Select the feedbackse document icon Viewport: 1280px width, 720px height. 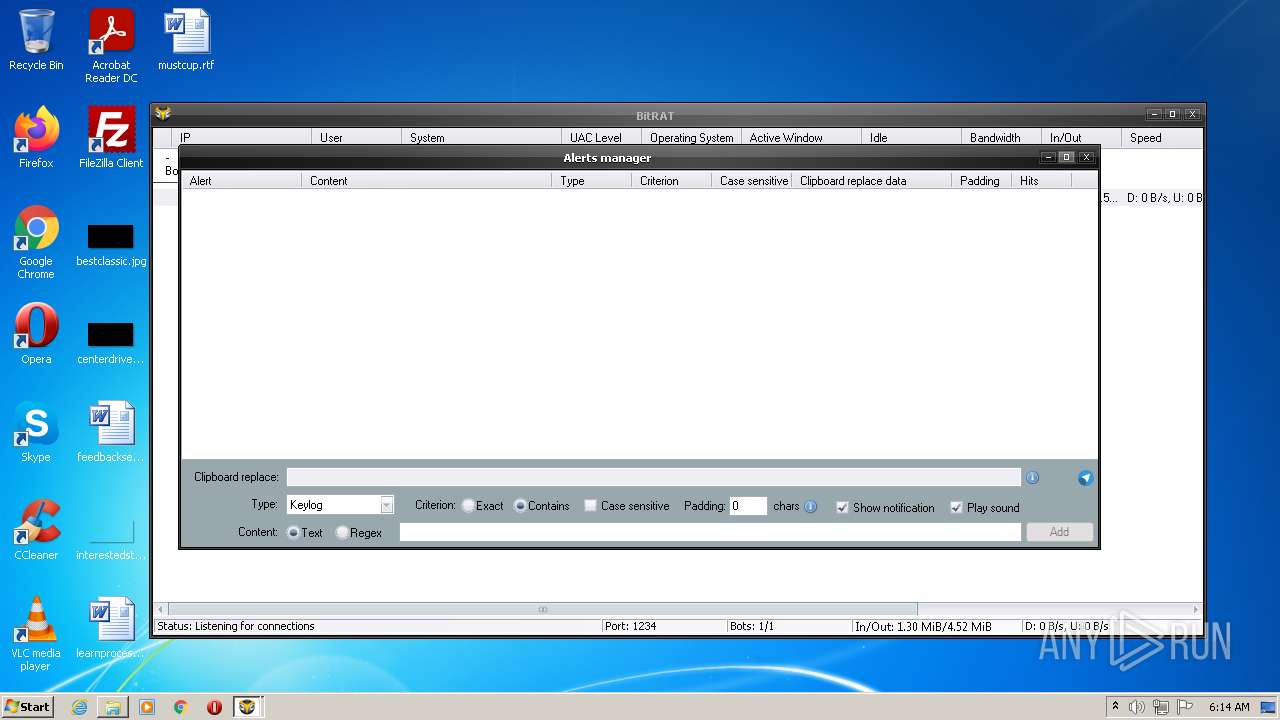[x=111, y=431]
